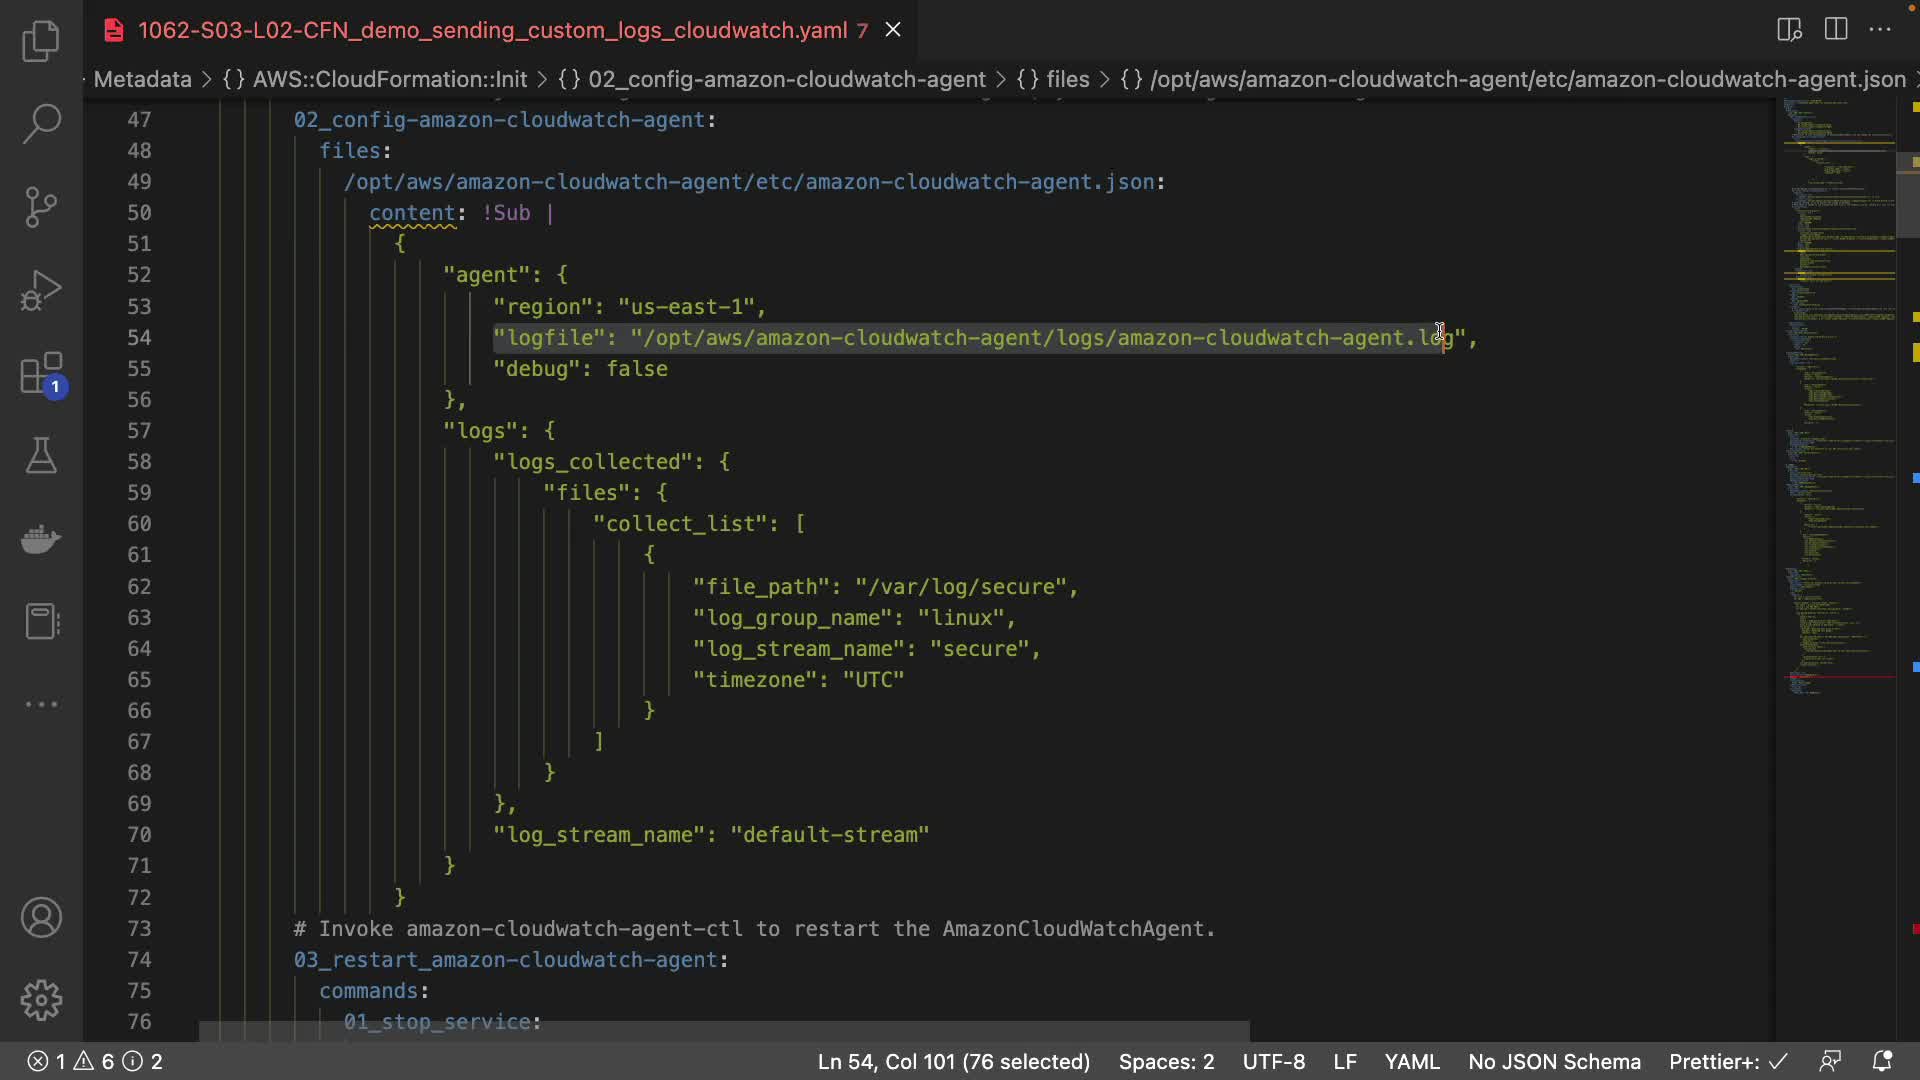Click the Spaces: 2 indentation setting

1166,1061
